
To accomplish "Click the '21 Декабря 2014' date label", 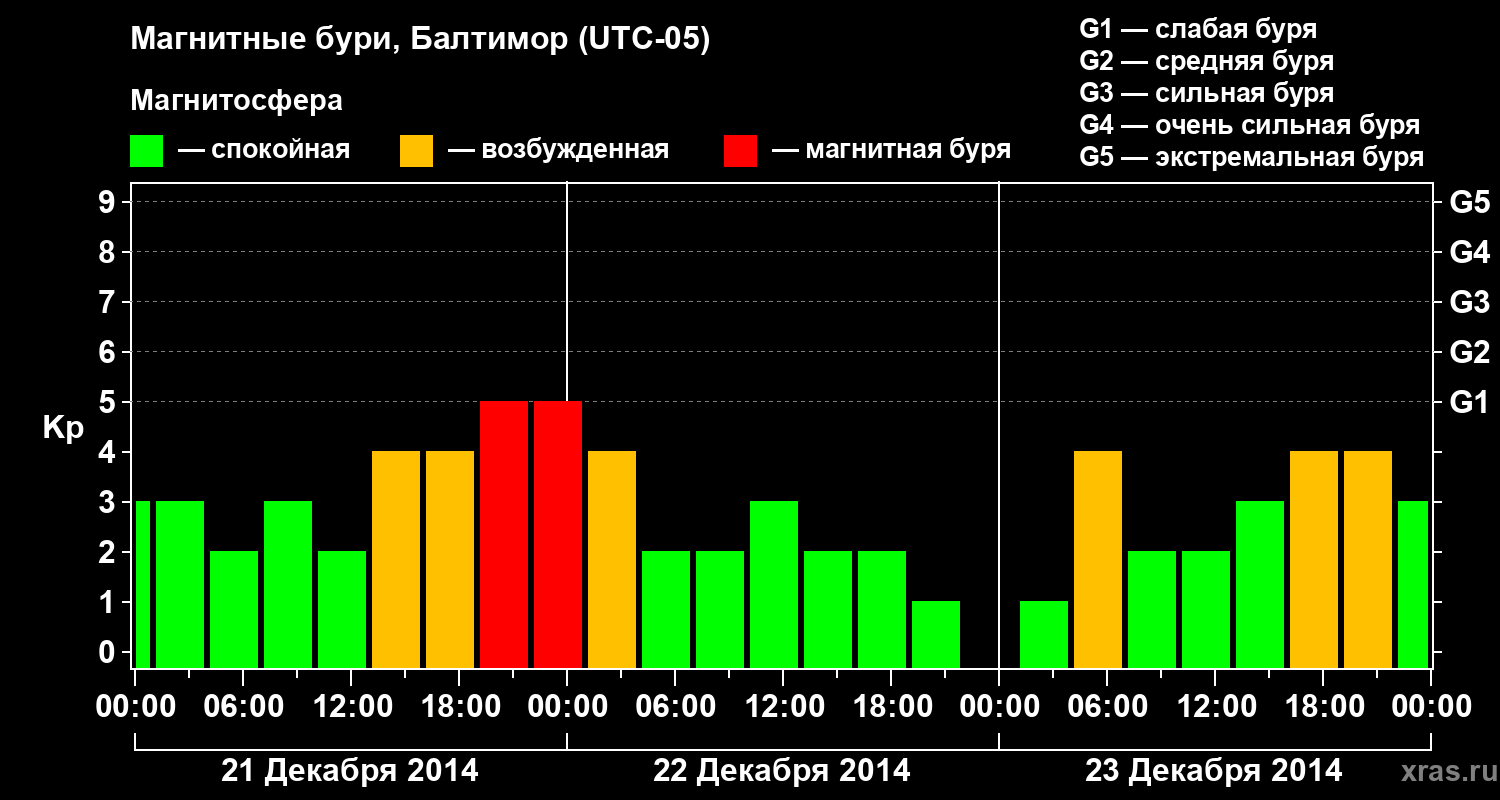I will point(350,771).
